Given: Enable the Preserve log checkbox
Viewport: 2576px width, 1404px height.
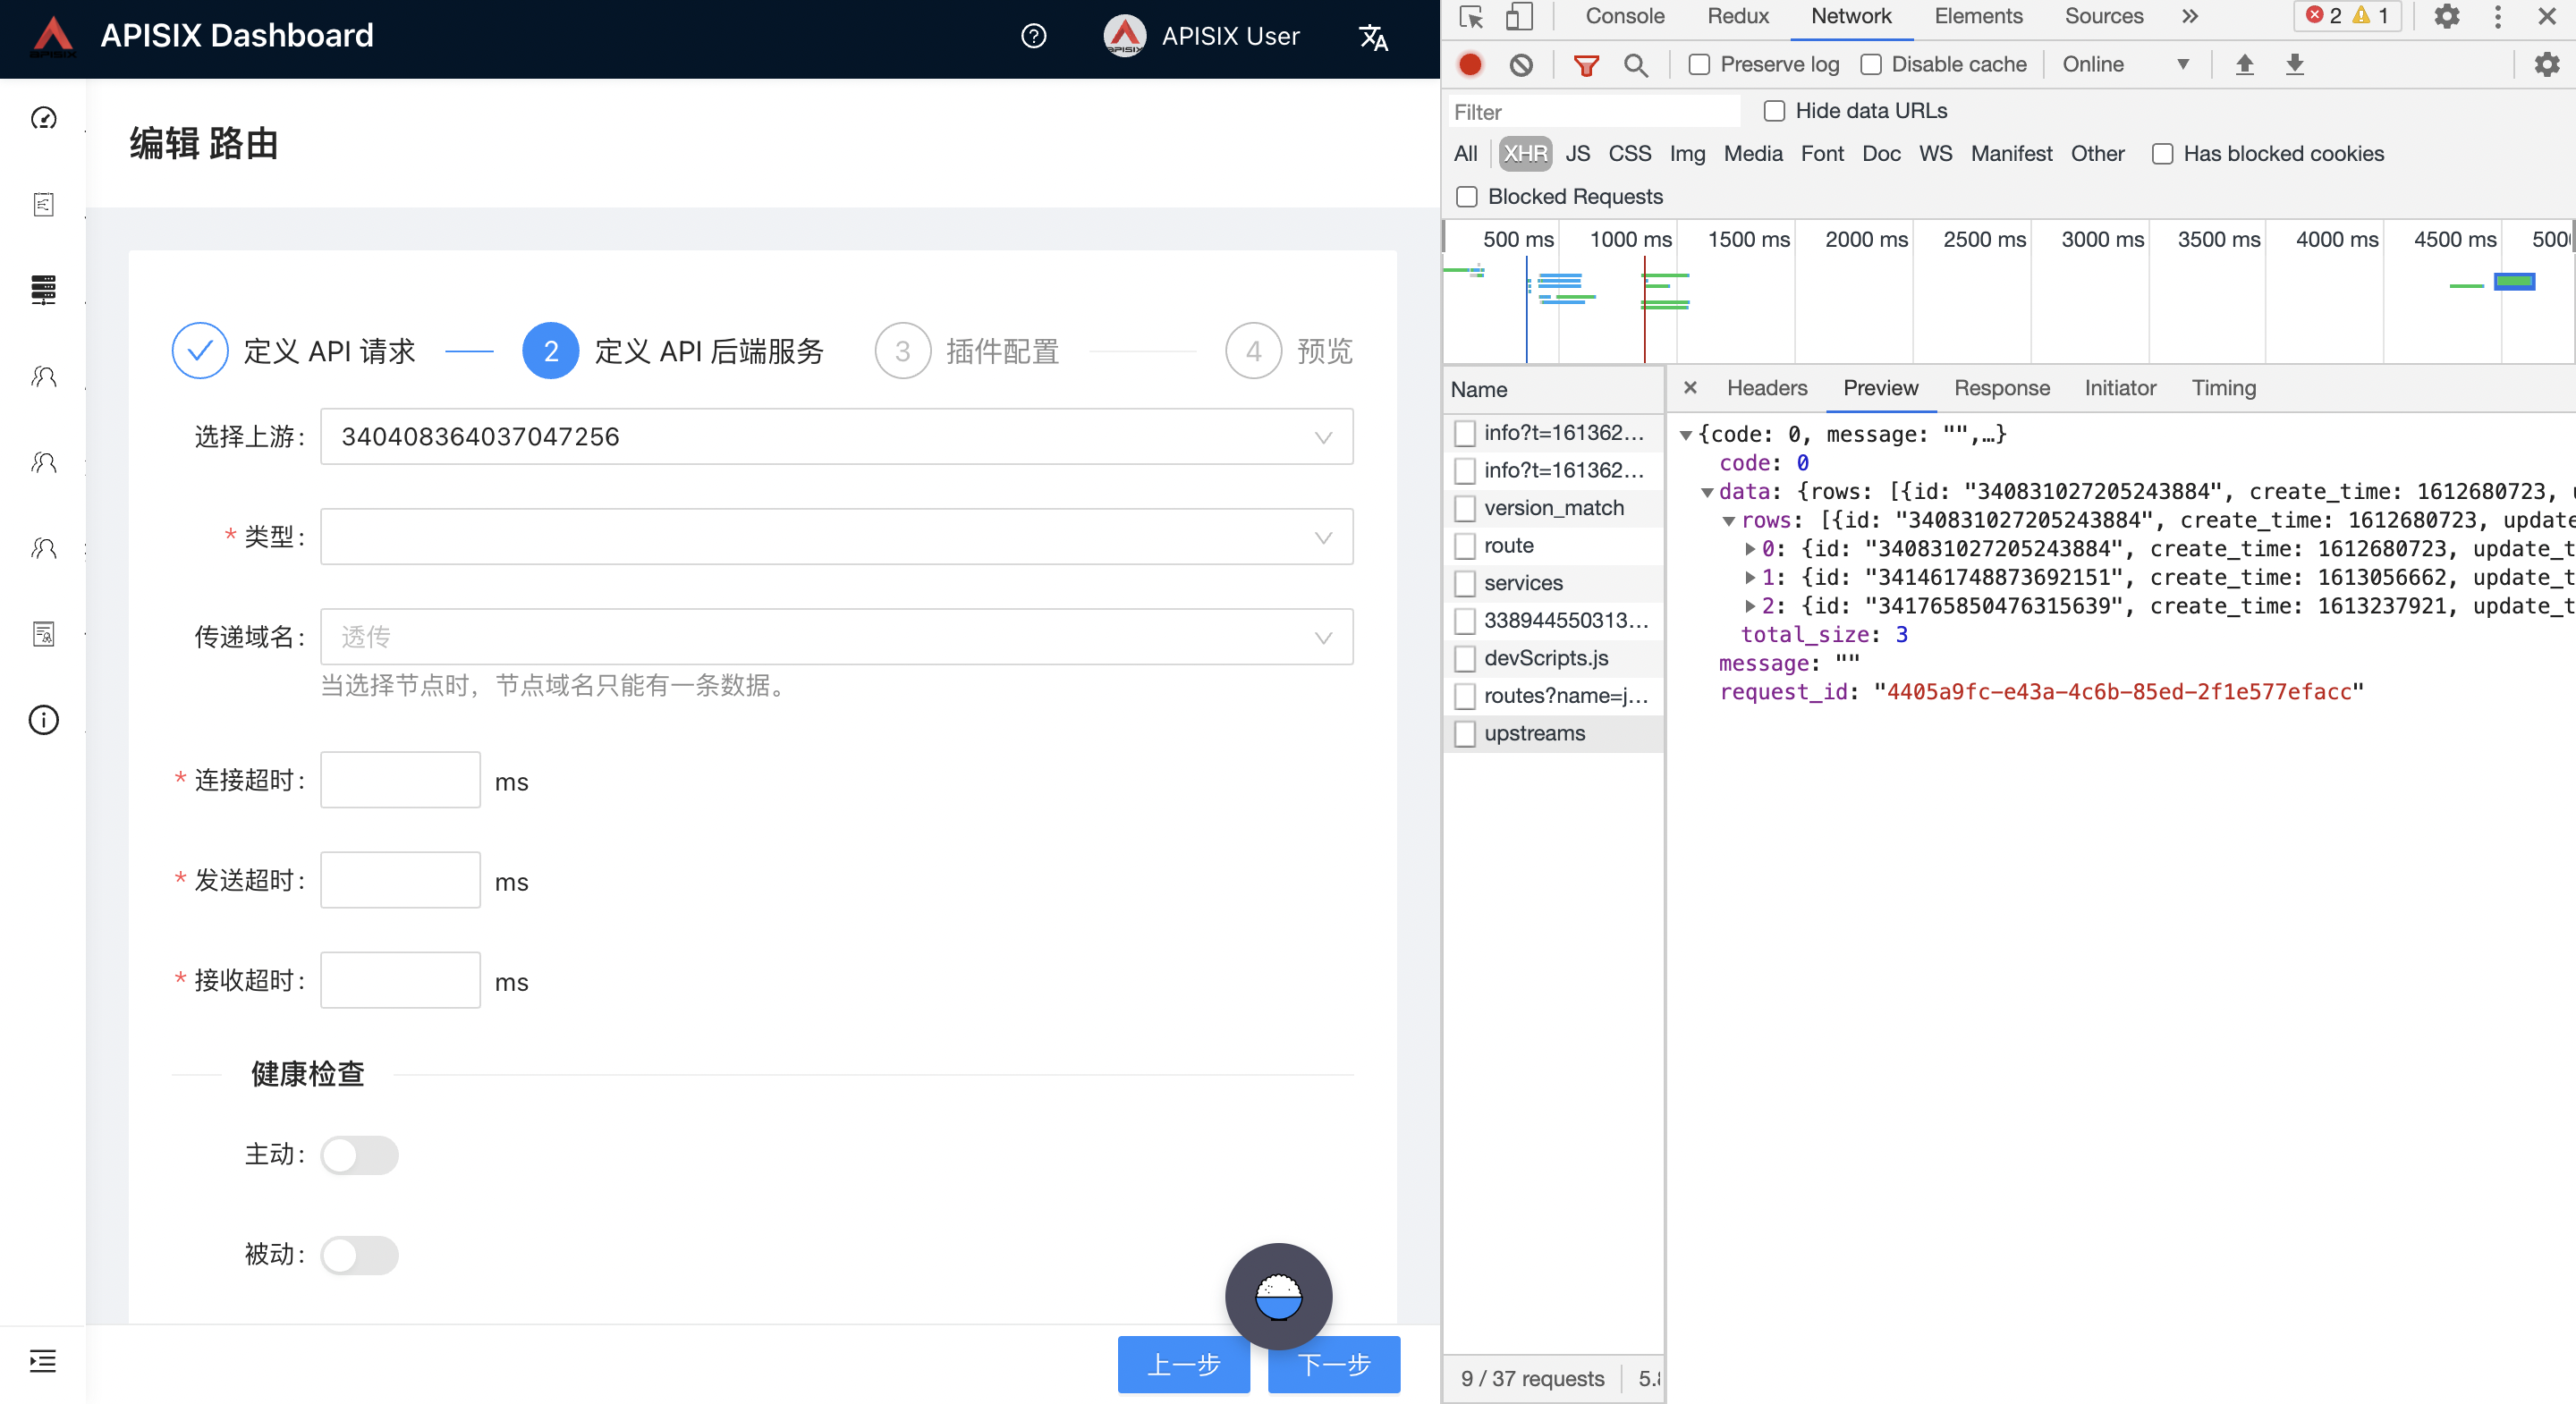Looking at the screenshot, I should (x=1699, y=63).
